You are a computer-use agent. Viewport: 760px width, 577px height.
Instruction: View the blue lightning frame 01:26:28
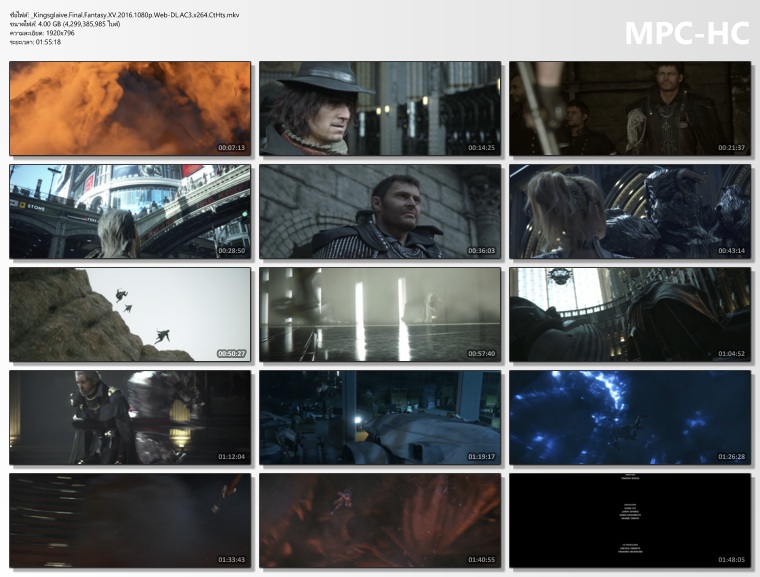click(x=630, y=417)
